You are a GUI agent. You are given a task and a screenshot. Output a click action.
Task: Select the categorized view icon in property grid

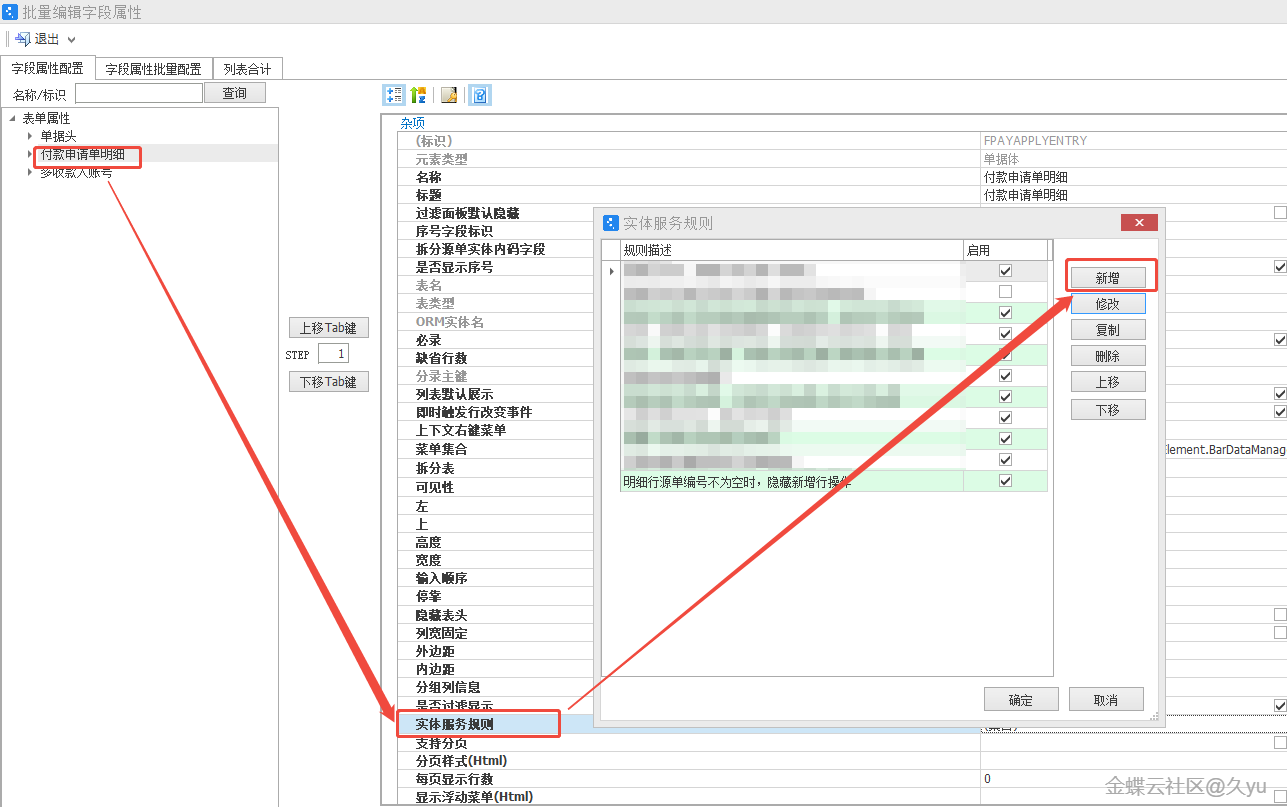pyautogui.click(x=394, y=95)
